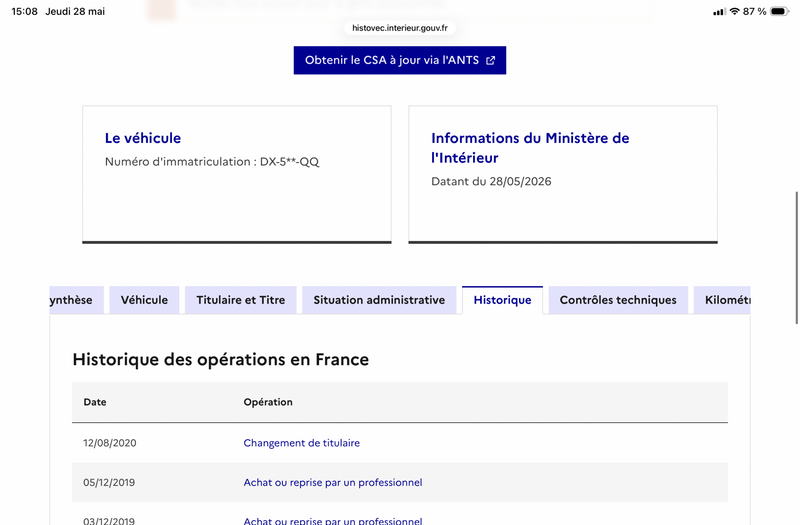Open the cut-off Kilométrage tab
800x525 pixels.
722,300
